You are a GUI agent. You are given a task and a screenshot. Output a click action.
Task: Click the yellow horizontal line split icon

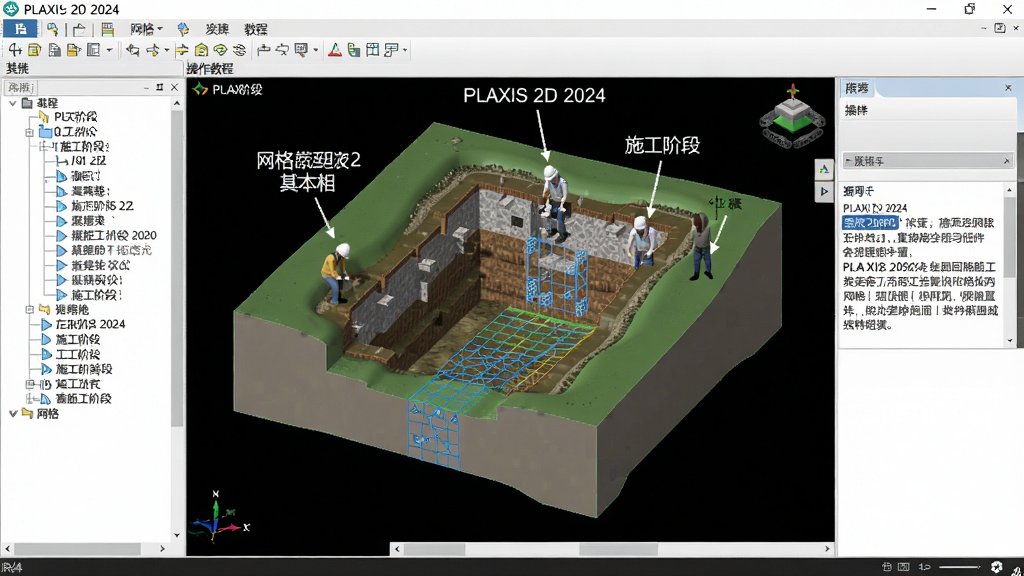click(182, 50)
